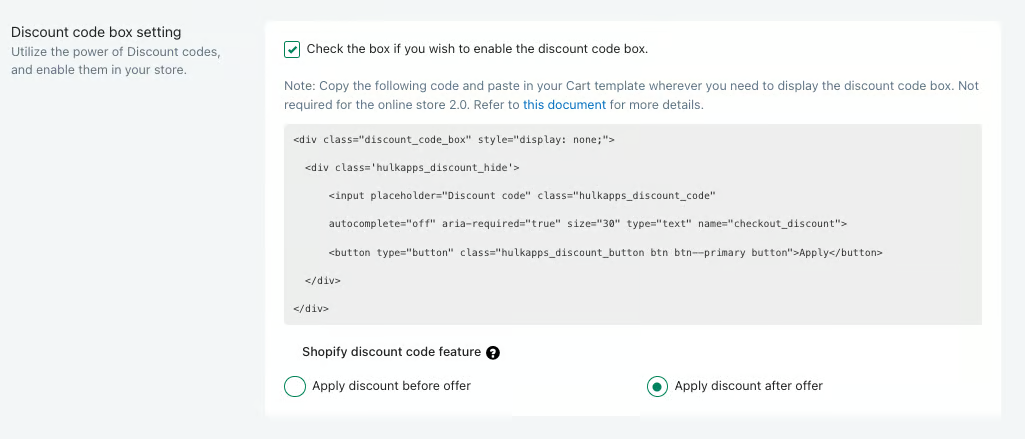Viewport: 1025px width, 439px height.
Task: Click the autocomplete='off' code line
Action: (x=588, y=224)
